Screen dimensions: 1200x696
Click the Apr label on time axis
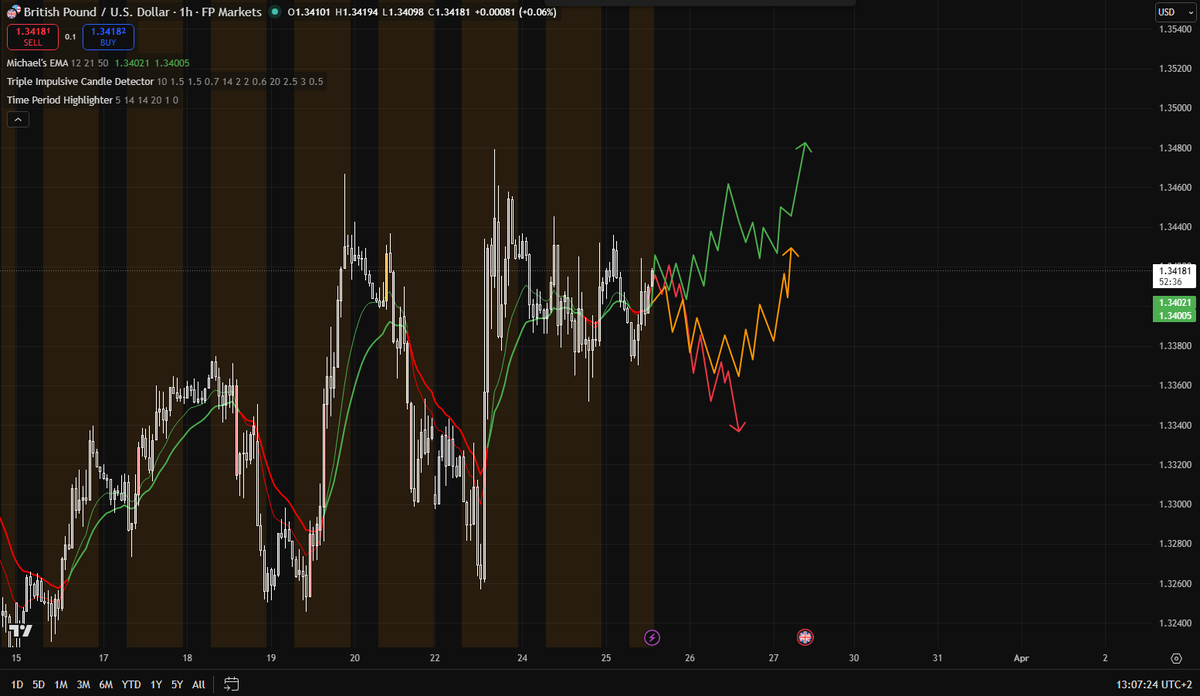1021,658
